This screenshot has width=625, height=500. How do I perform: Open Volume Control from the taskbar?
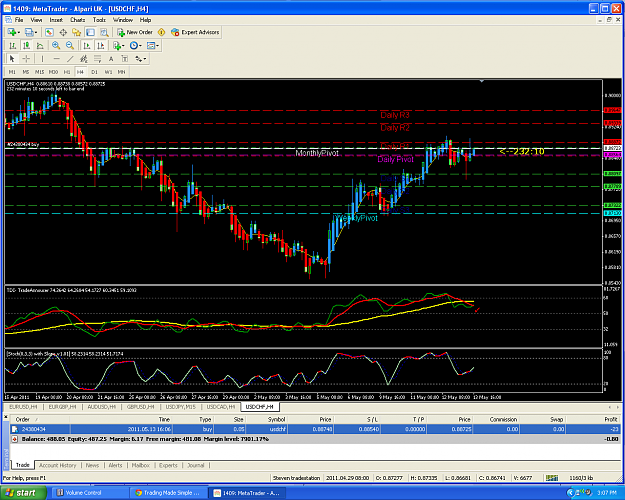click(x=90, y=493)
